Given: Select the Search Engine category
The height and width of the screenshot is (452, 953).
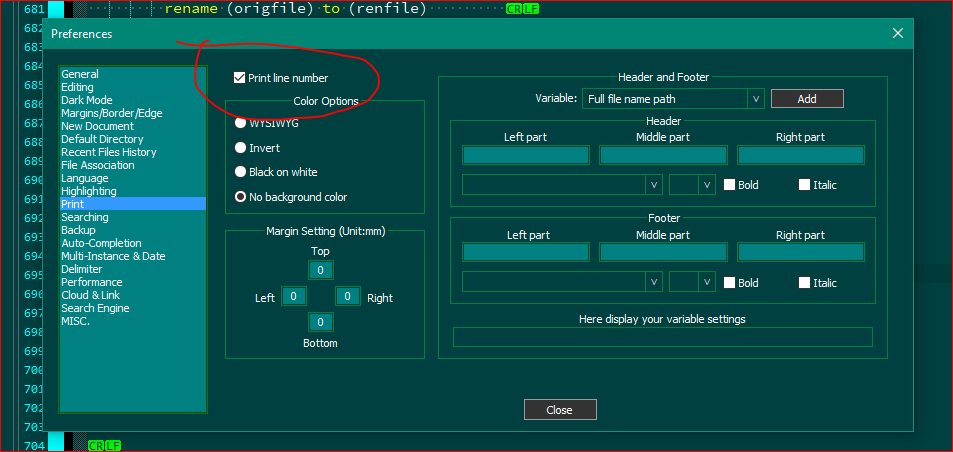Looking at the screenshot, I should pyautogui.click(x=95, y=308).
